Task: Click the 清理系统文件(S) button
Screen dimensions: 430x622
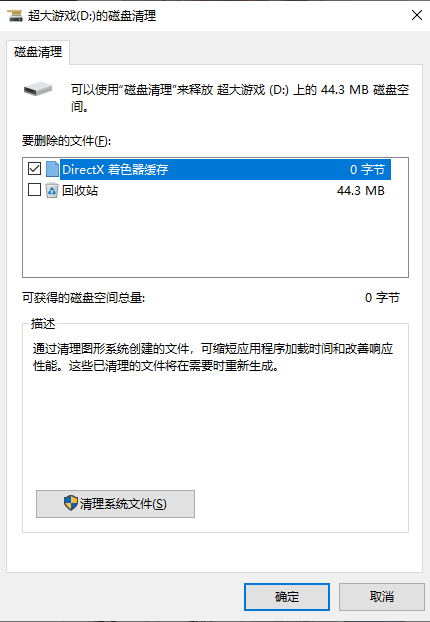Action: coord(115,504)
